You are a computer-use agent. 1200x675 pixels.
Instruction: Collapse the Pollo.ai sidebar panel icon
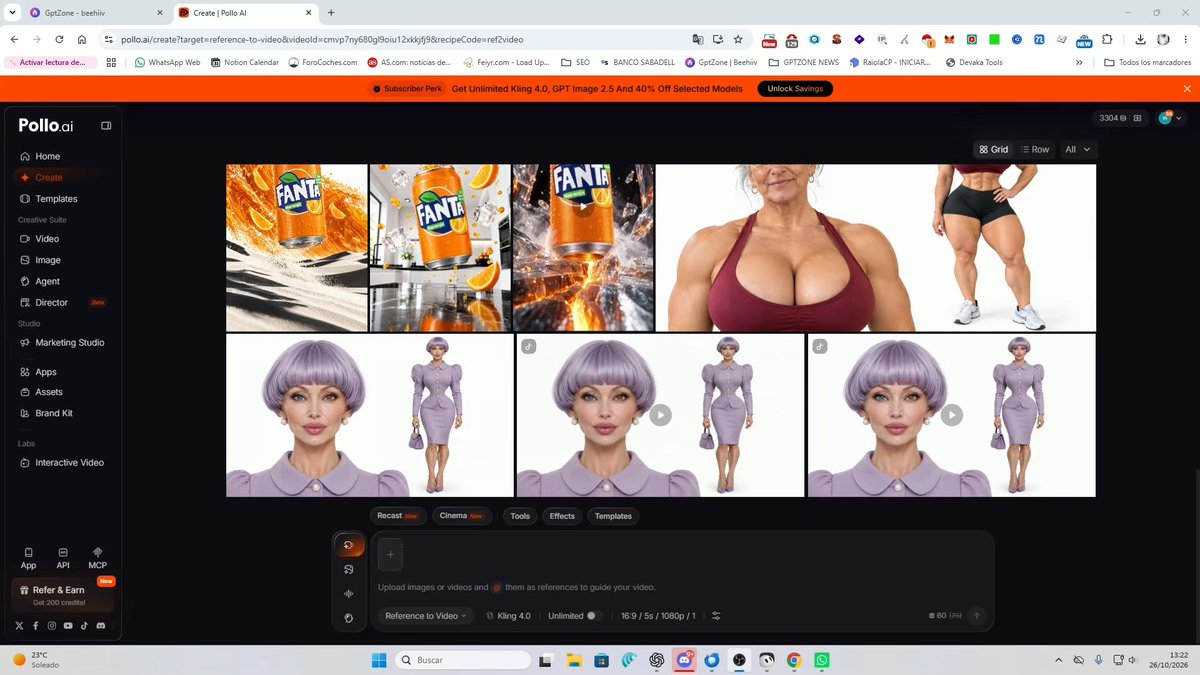106,126
